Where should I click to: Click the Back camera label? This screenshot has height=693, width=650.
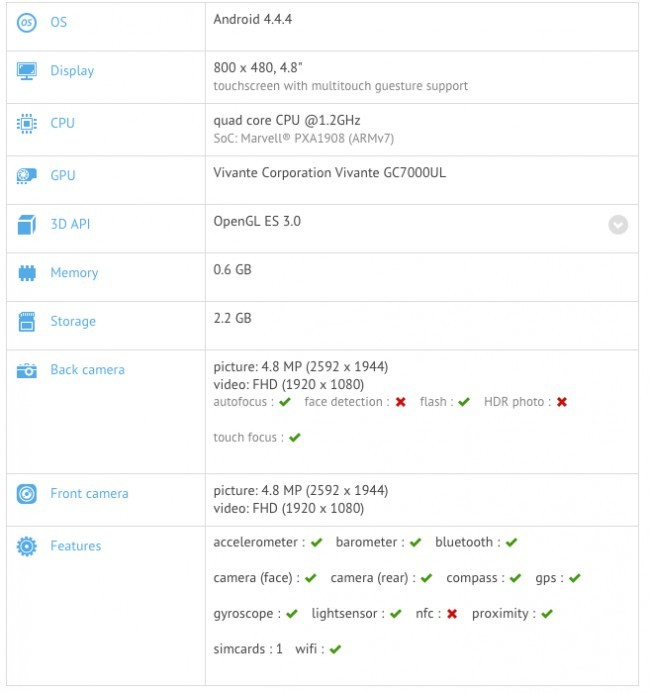[x=88, y=370]
